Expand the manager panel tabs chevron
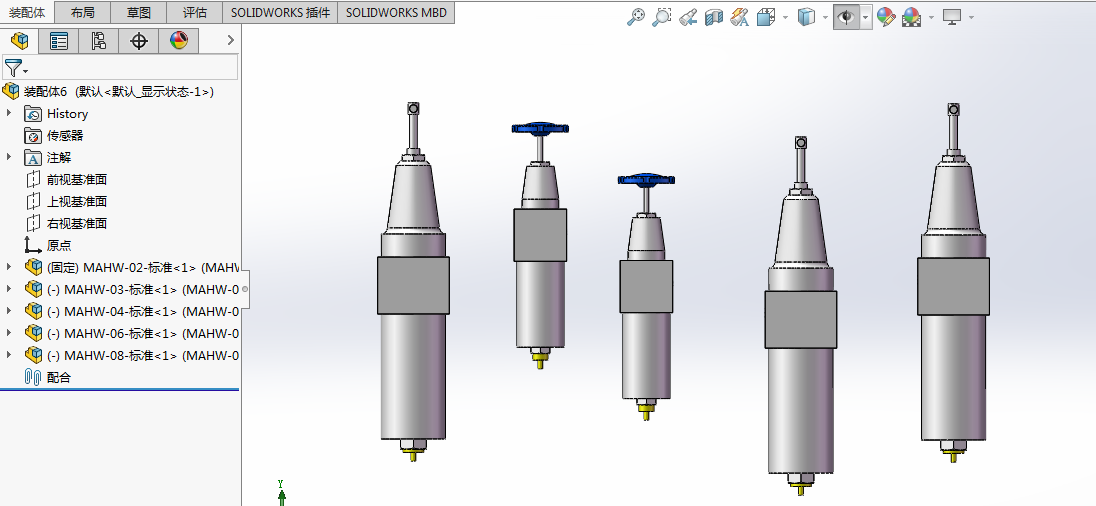1096x506 pixels. point(231,41)
